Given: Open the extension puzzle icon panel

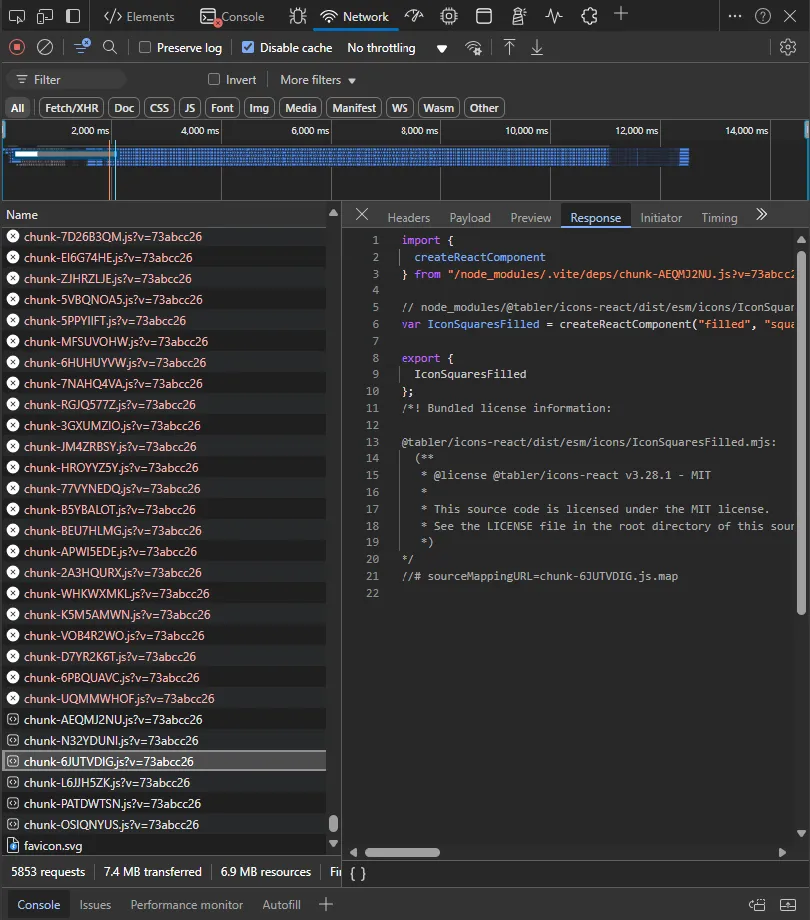Looking at the screenshot, I should click(589, 16).
